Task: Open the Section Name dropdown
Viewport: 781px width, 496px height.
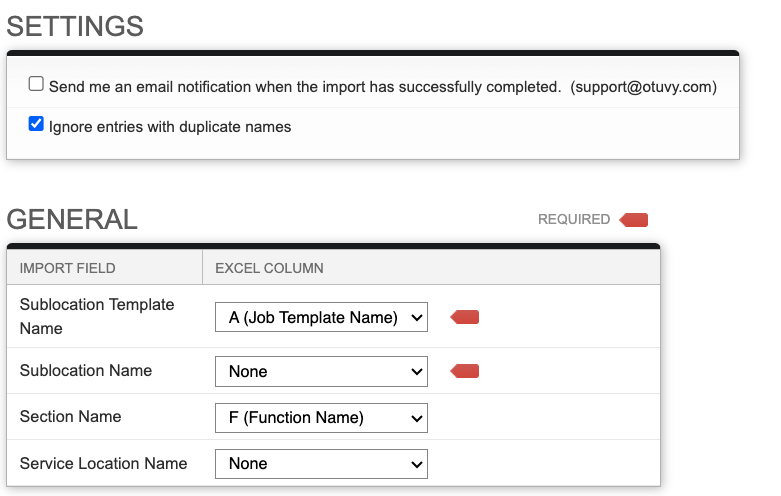Action: (321, 418)
